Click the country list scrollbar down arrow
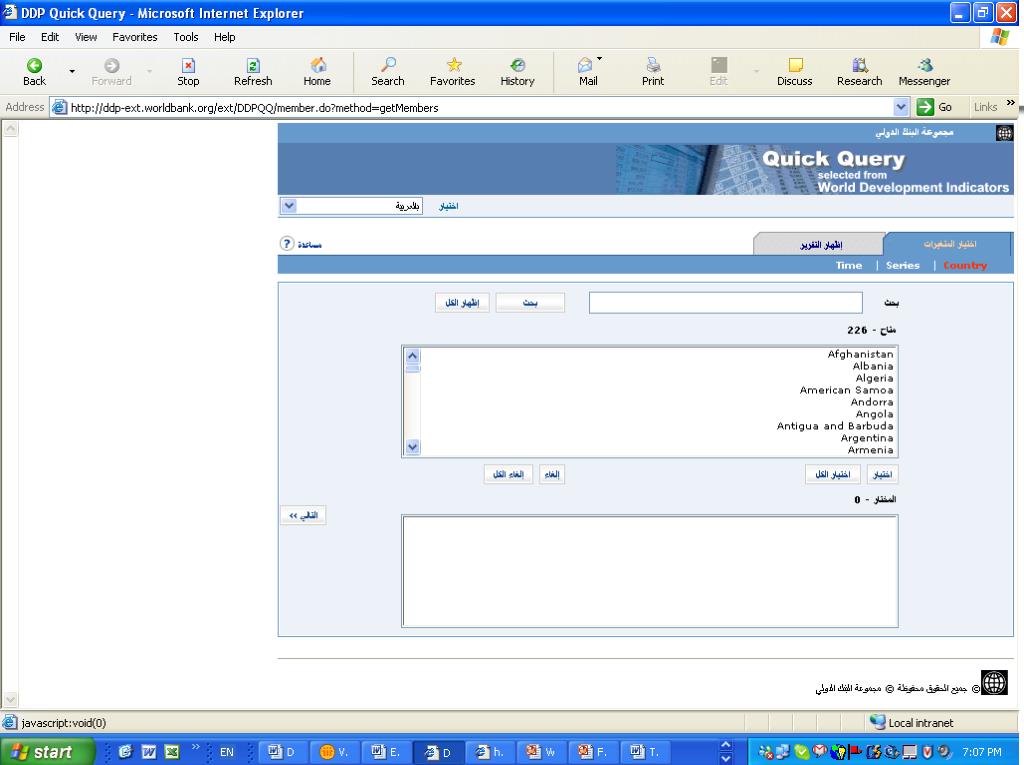Screen dimensions: 1024x765 (x=412, y=447)
